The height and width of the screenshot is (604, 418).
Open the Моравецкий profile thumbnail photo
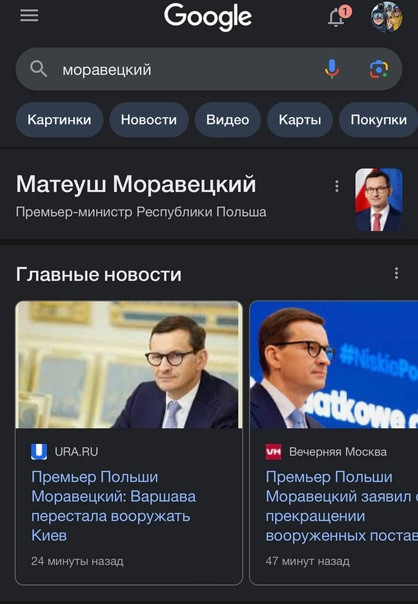coord(379,200)
